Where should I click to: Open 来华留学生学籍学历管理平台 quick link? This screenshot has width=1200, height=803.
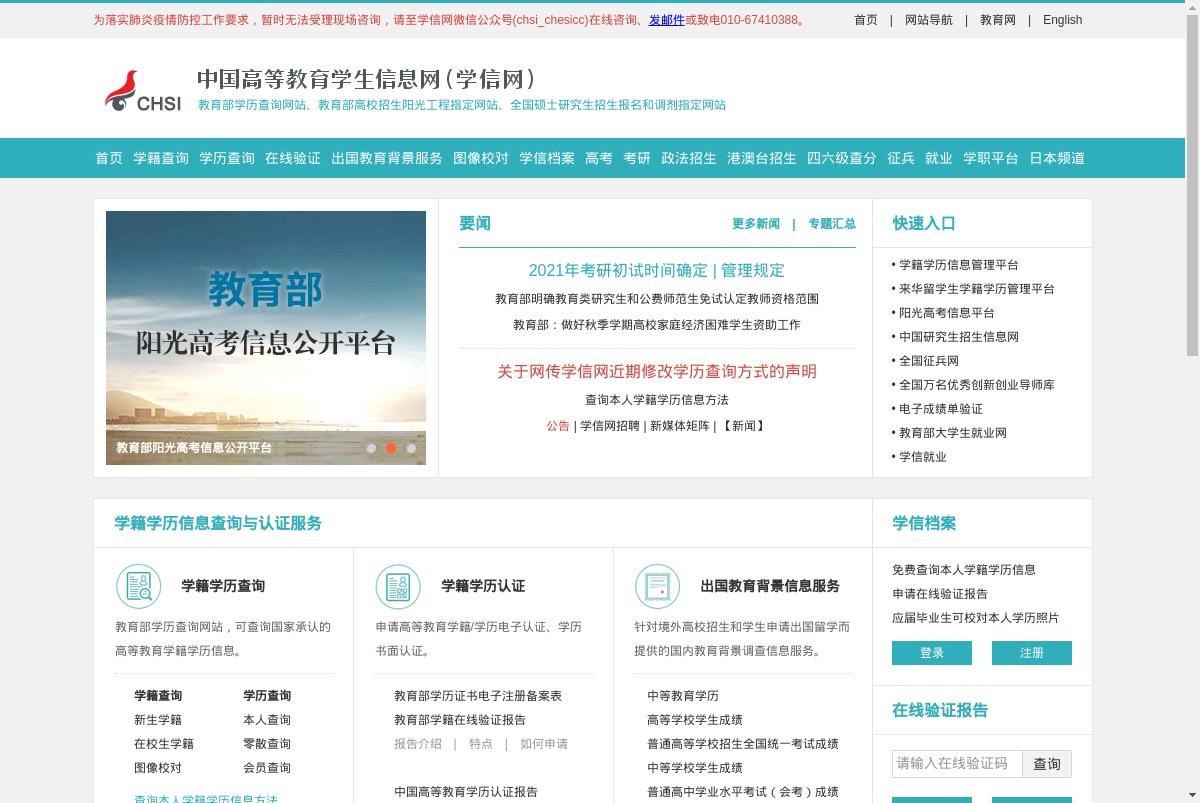click(977, 289)
